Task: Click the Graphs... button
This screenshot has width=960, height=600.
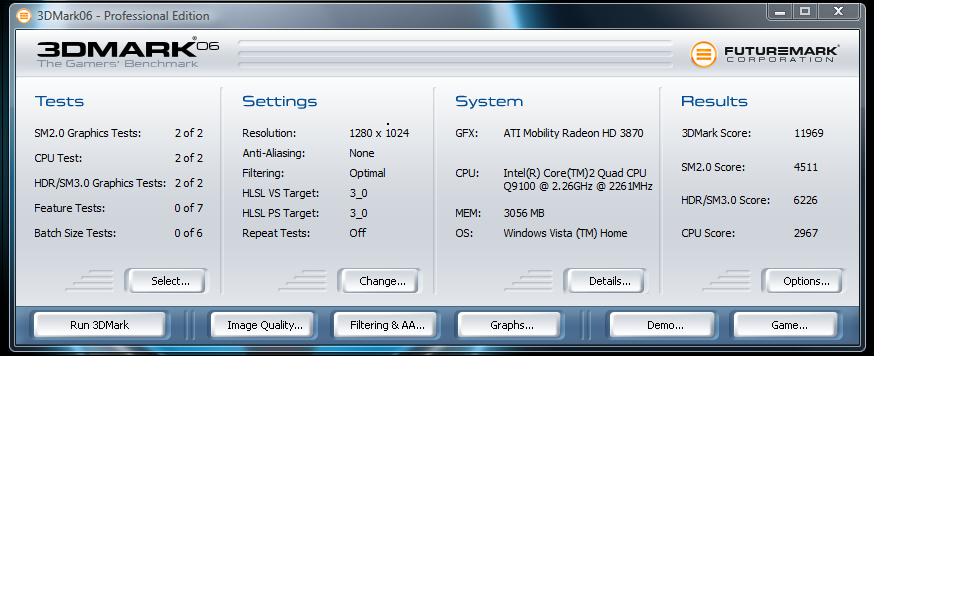Action: 510,325
